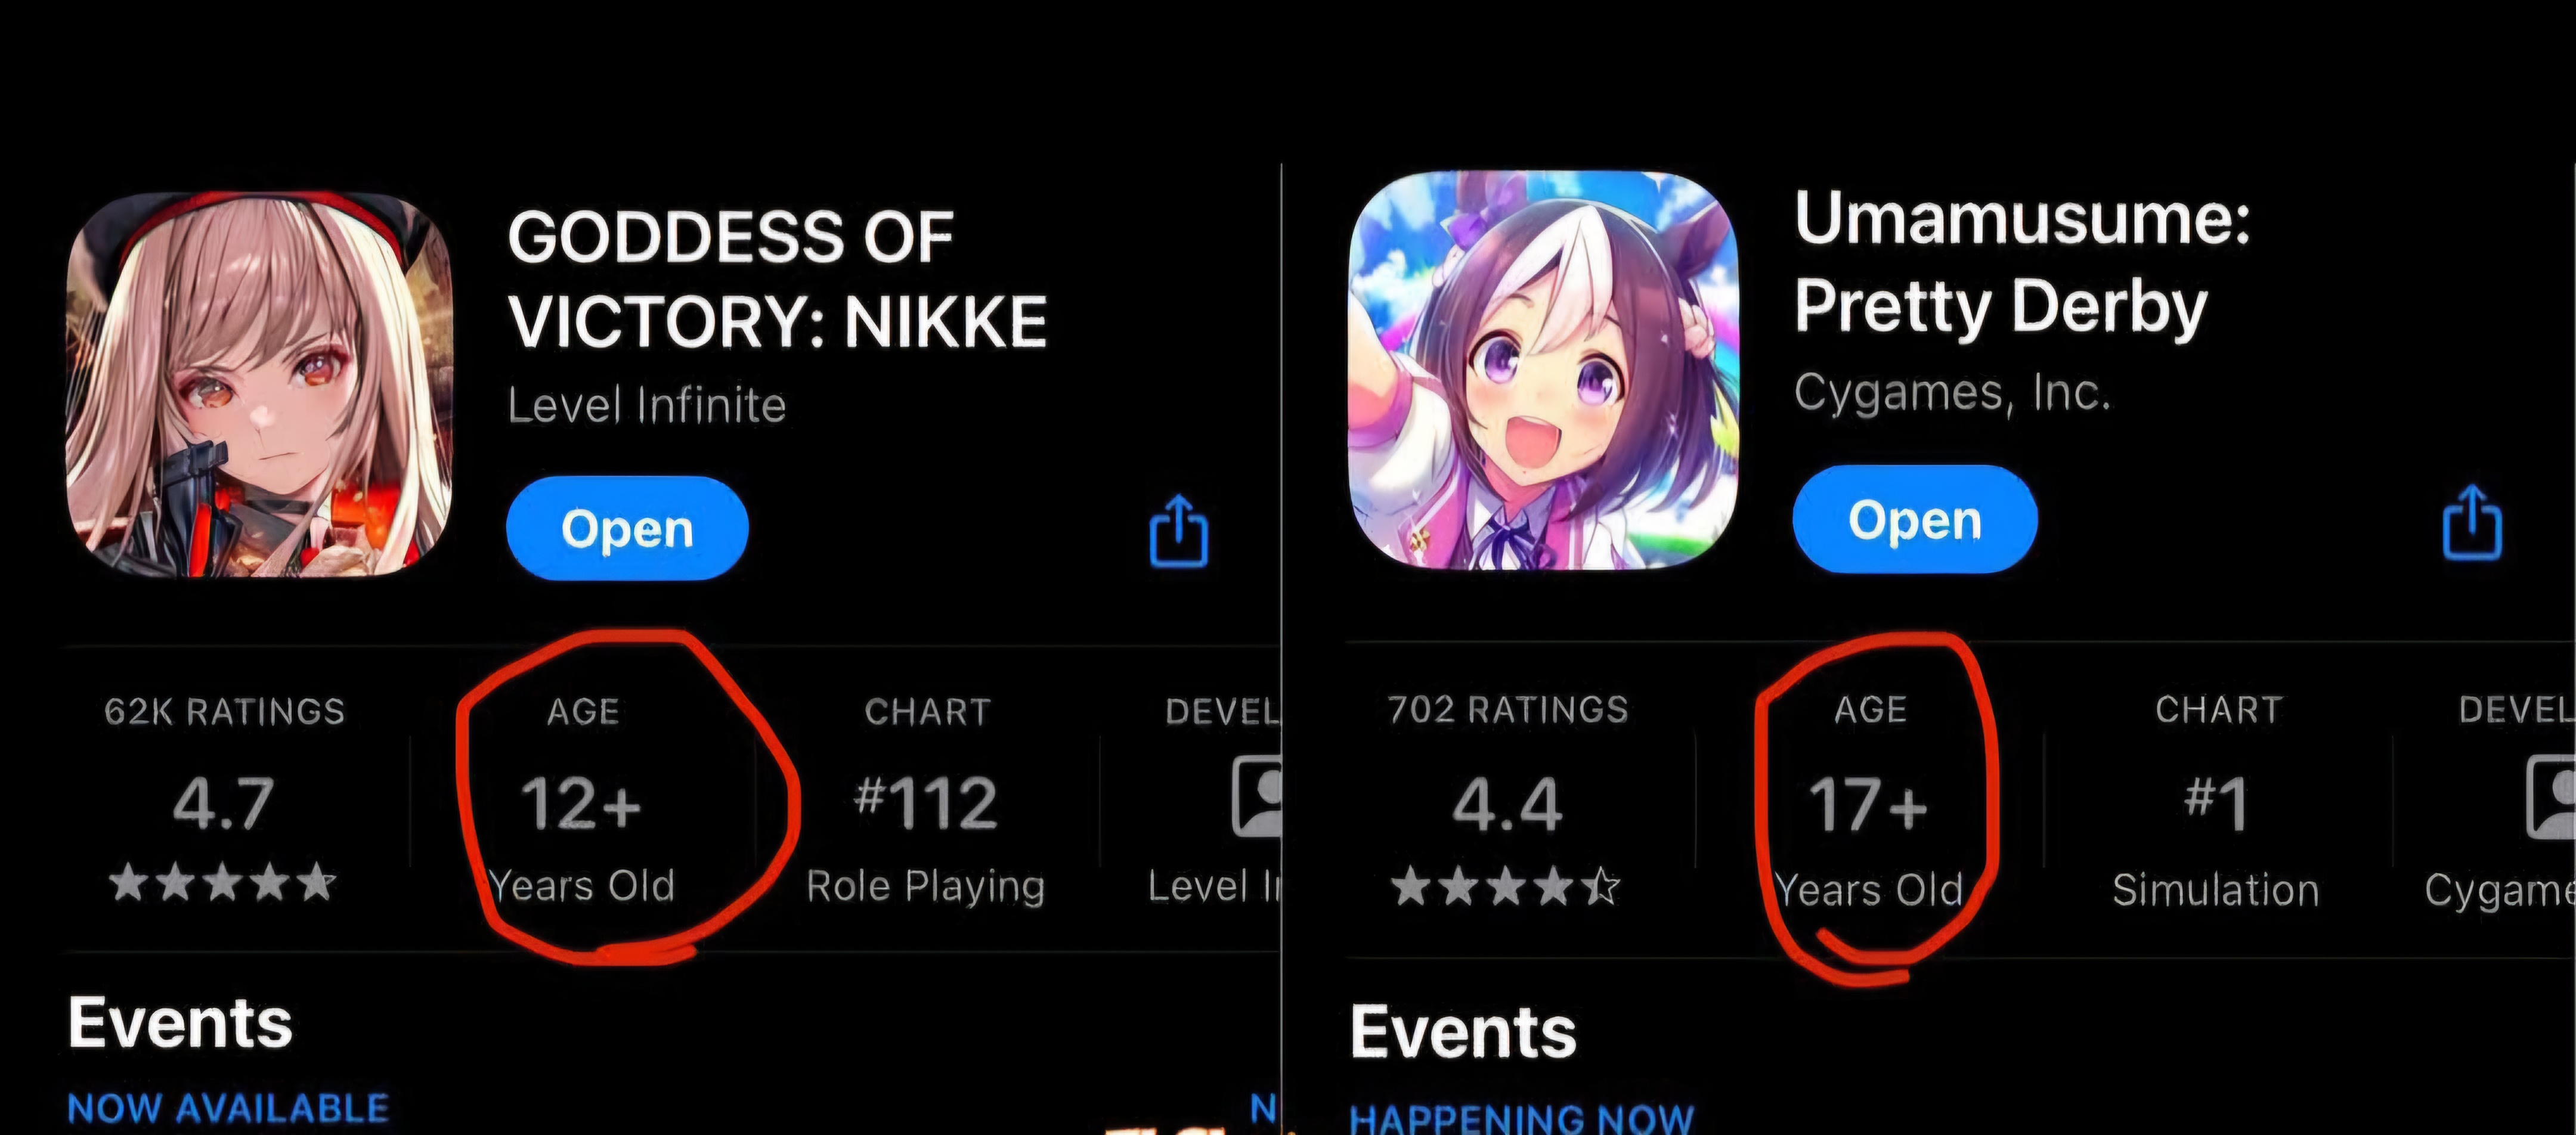Open NIKKE #112 Role Playing chart

tap(926, 800)
